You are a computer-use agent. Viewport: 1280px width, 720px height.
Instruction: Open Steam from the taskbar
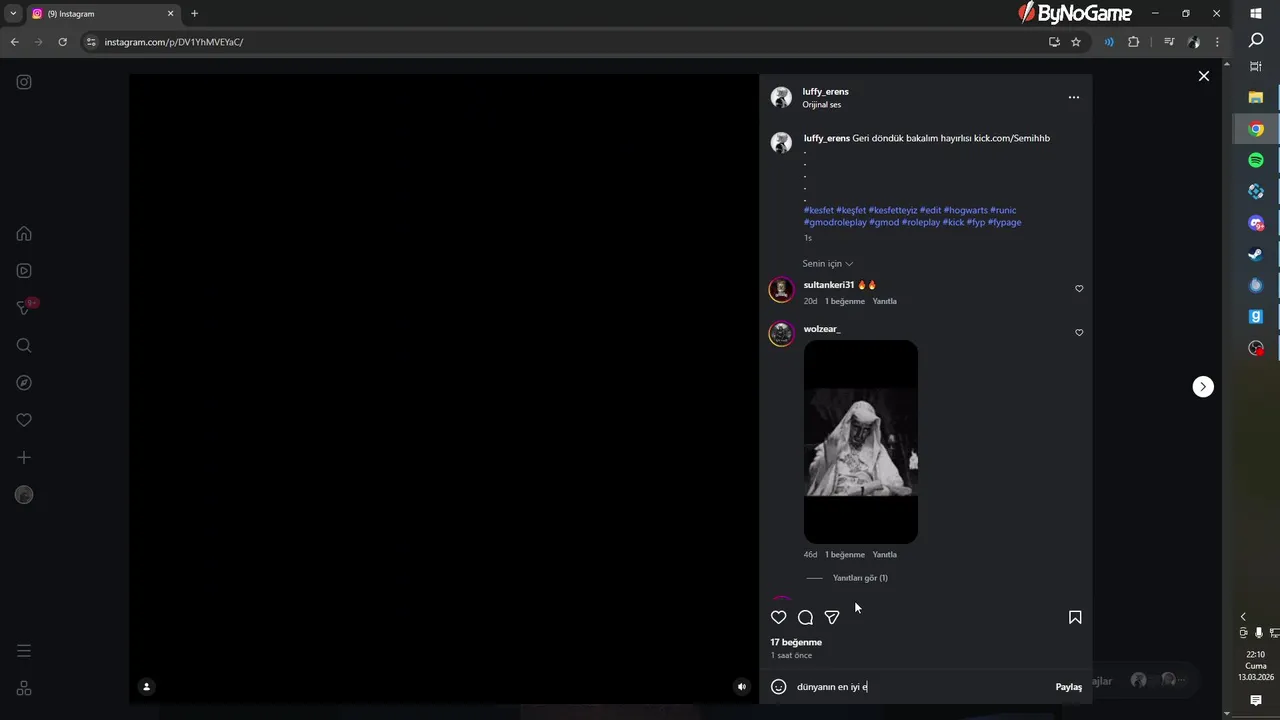(1256, 254)
